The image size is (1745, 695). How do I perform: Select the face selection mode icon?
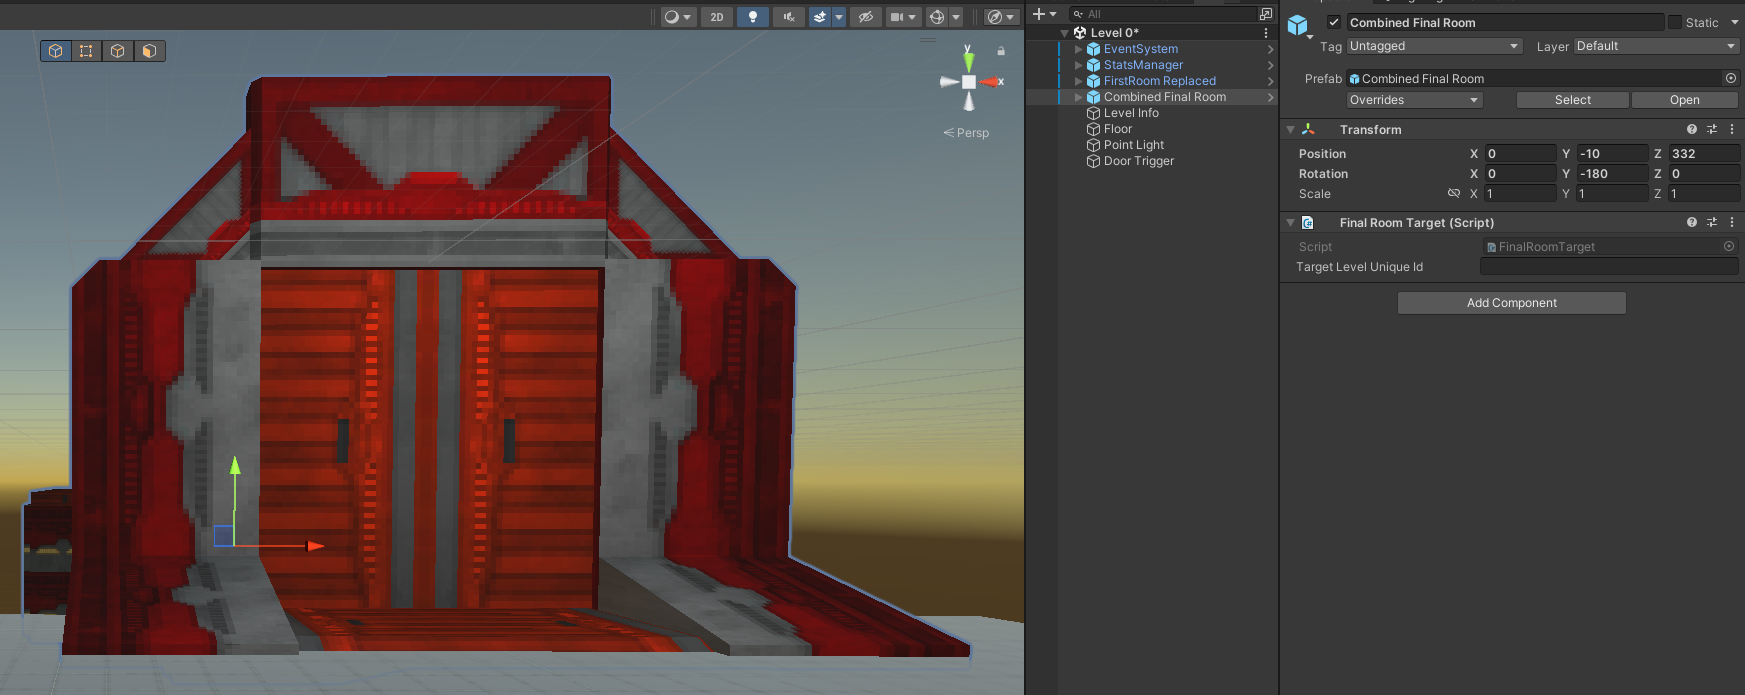[149, 51]
